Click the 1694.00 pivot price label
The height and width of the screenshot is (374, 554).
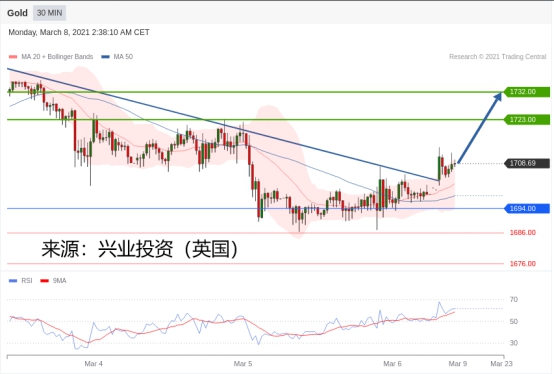tap(526, 208)
